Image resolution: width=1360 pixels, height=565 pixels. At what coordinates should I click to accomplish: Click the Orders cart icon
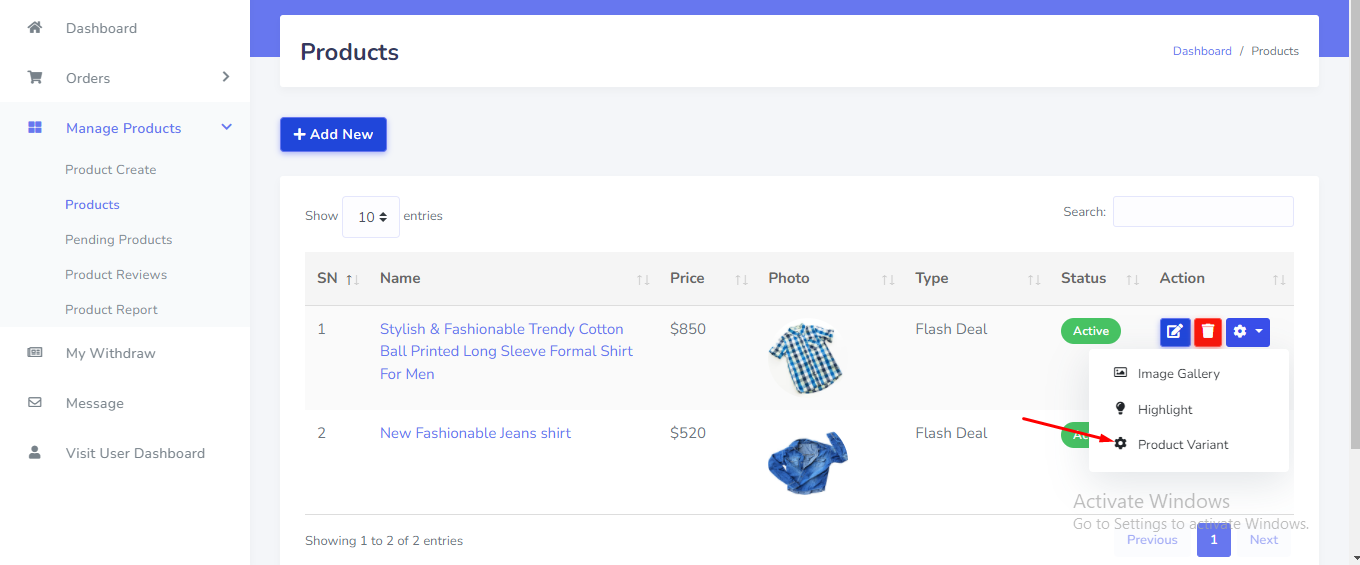pyautogui.click(x=35, y=78)
